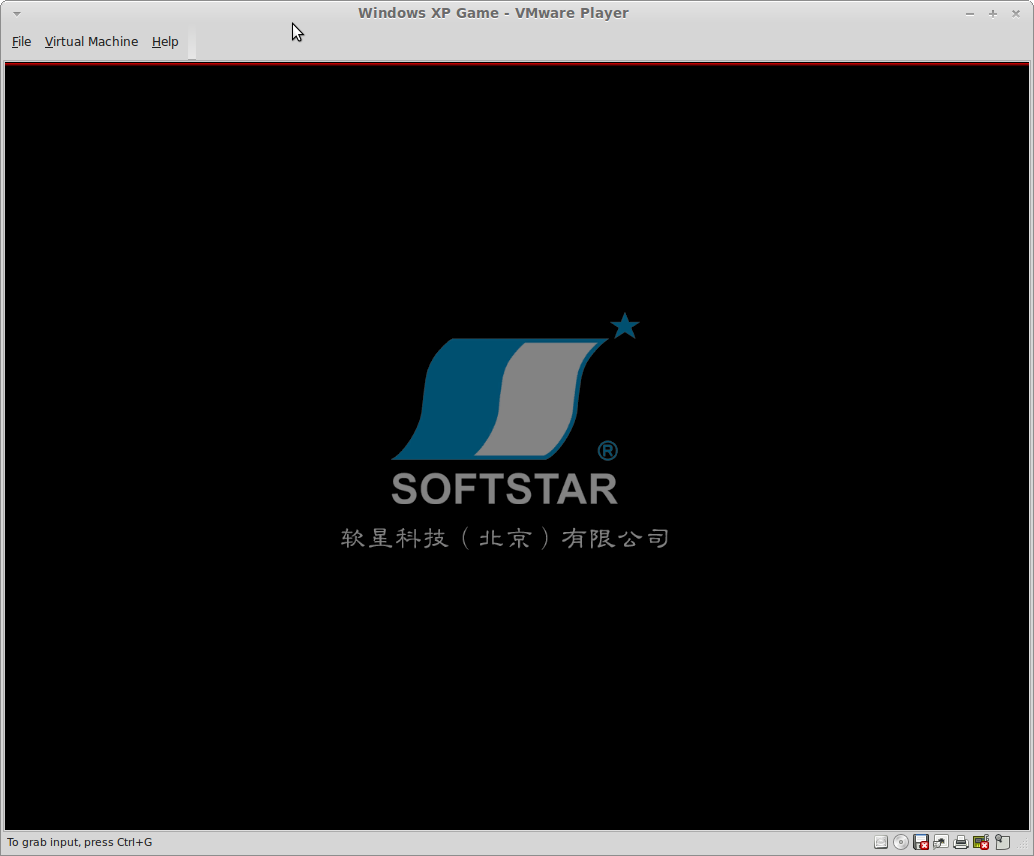Screen dimensions: 1034x856
Task: Open the Virtual Machine menu
Action: click(91, 42)
